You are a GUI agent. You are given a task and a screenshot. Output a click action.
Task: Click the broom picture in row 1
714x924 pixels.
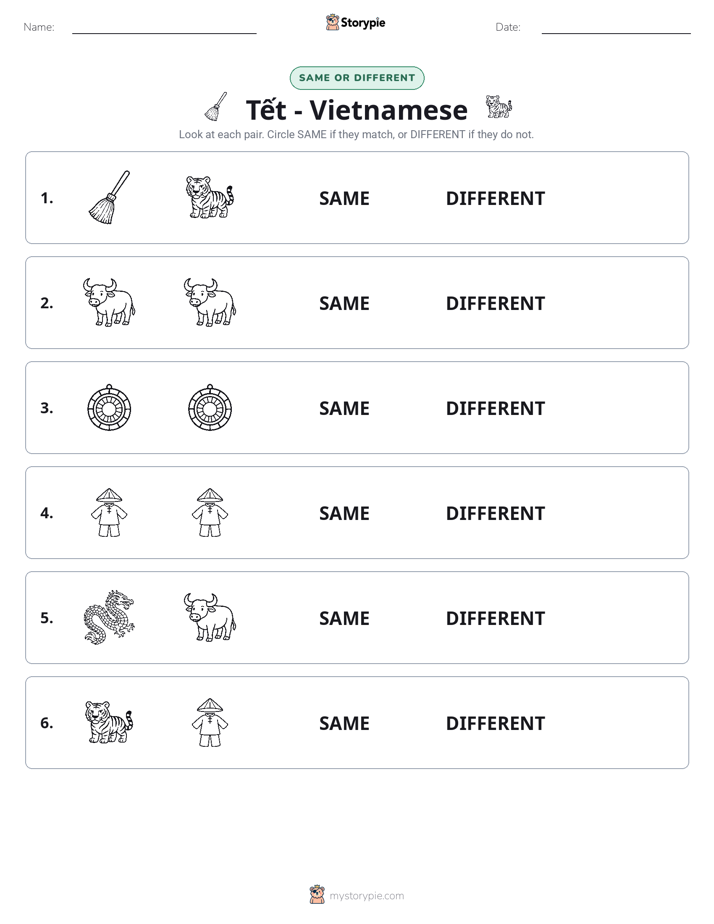(x=109, y=197)
